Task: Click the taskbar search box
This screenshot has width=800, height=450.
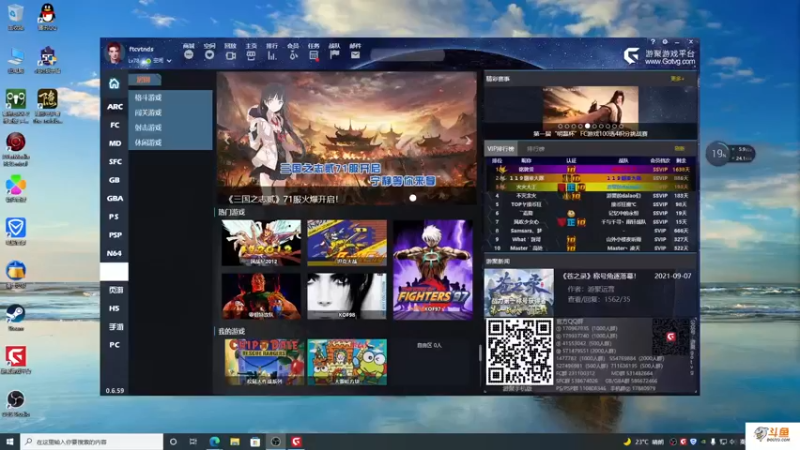Action: pos(92,441)
